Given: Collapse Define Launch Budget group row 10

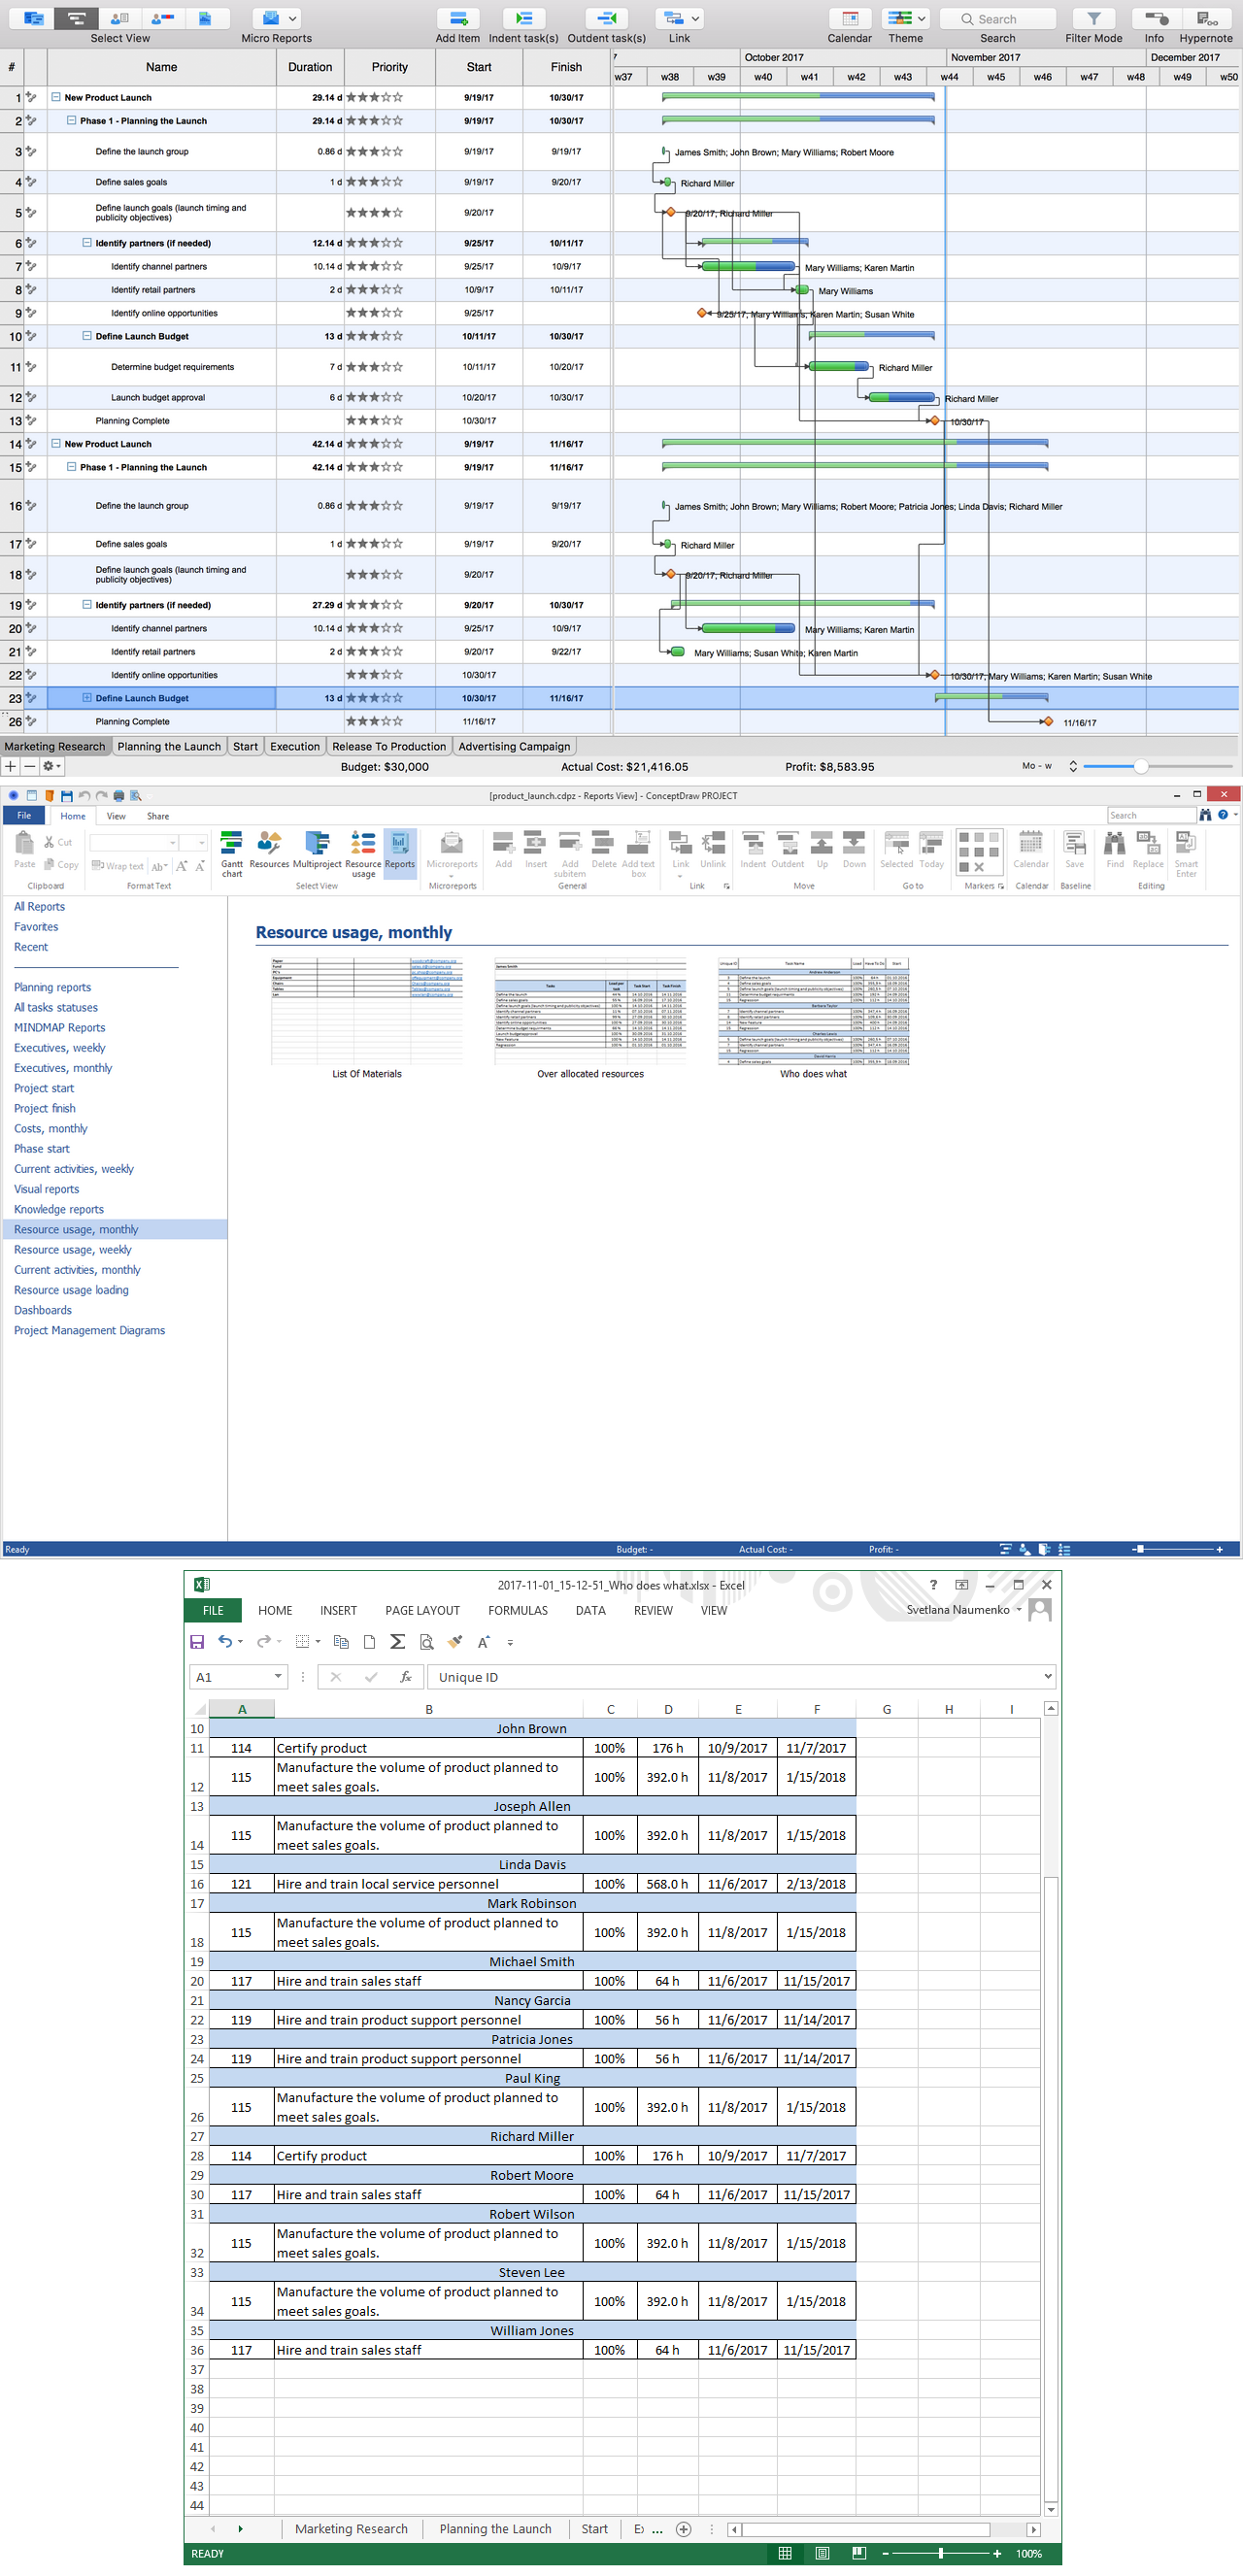Looking at the screenshot, I should click(x=87, y=335).
